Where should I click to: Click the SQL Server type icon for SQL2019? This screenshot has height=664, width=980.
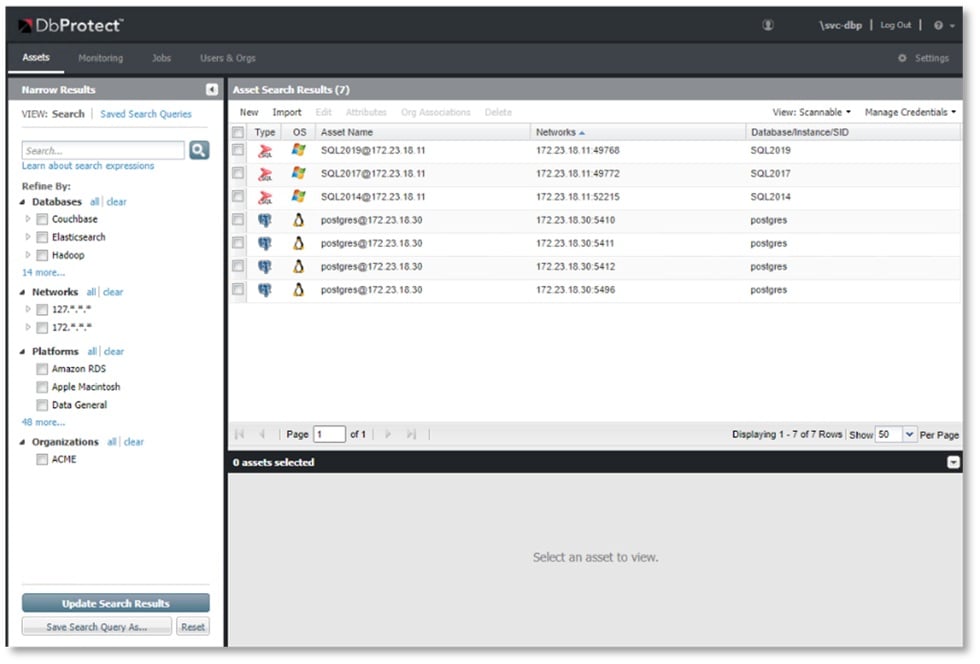[265, 151]
